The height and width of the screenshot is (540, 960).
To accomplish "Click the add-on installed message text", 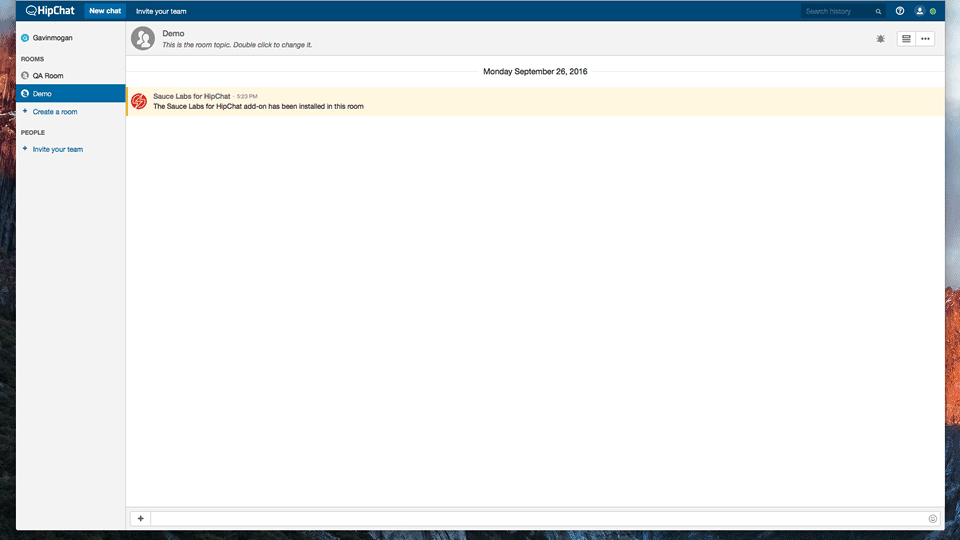I will (x=258, y=107).
